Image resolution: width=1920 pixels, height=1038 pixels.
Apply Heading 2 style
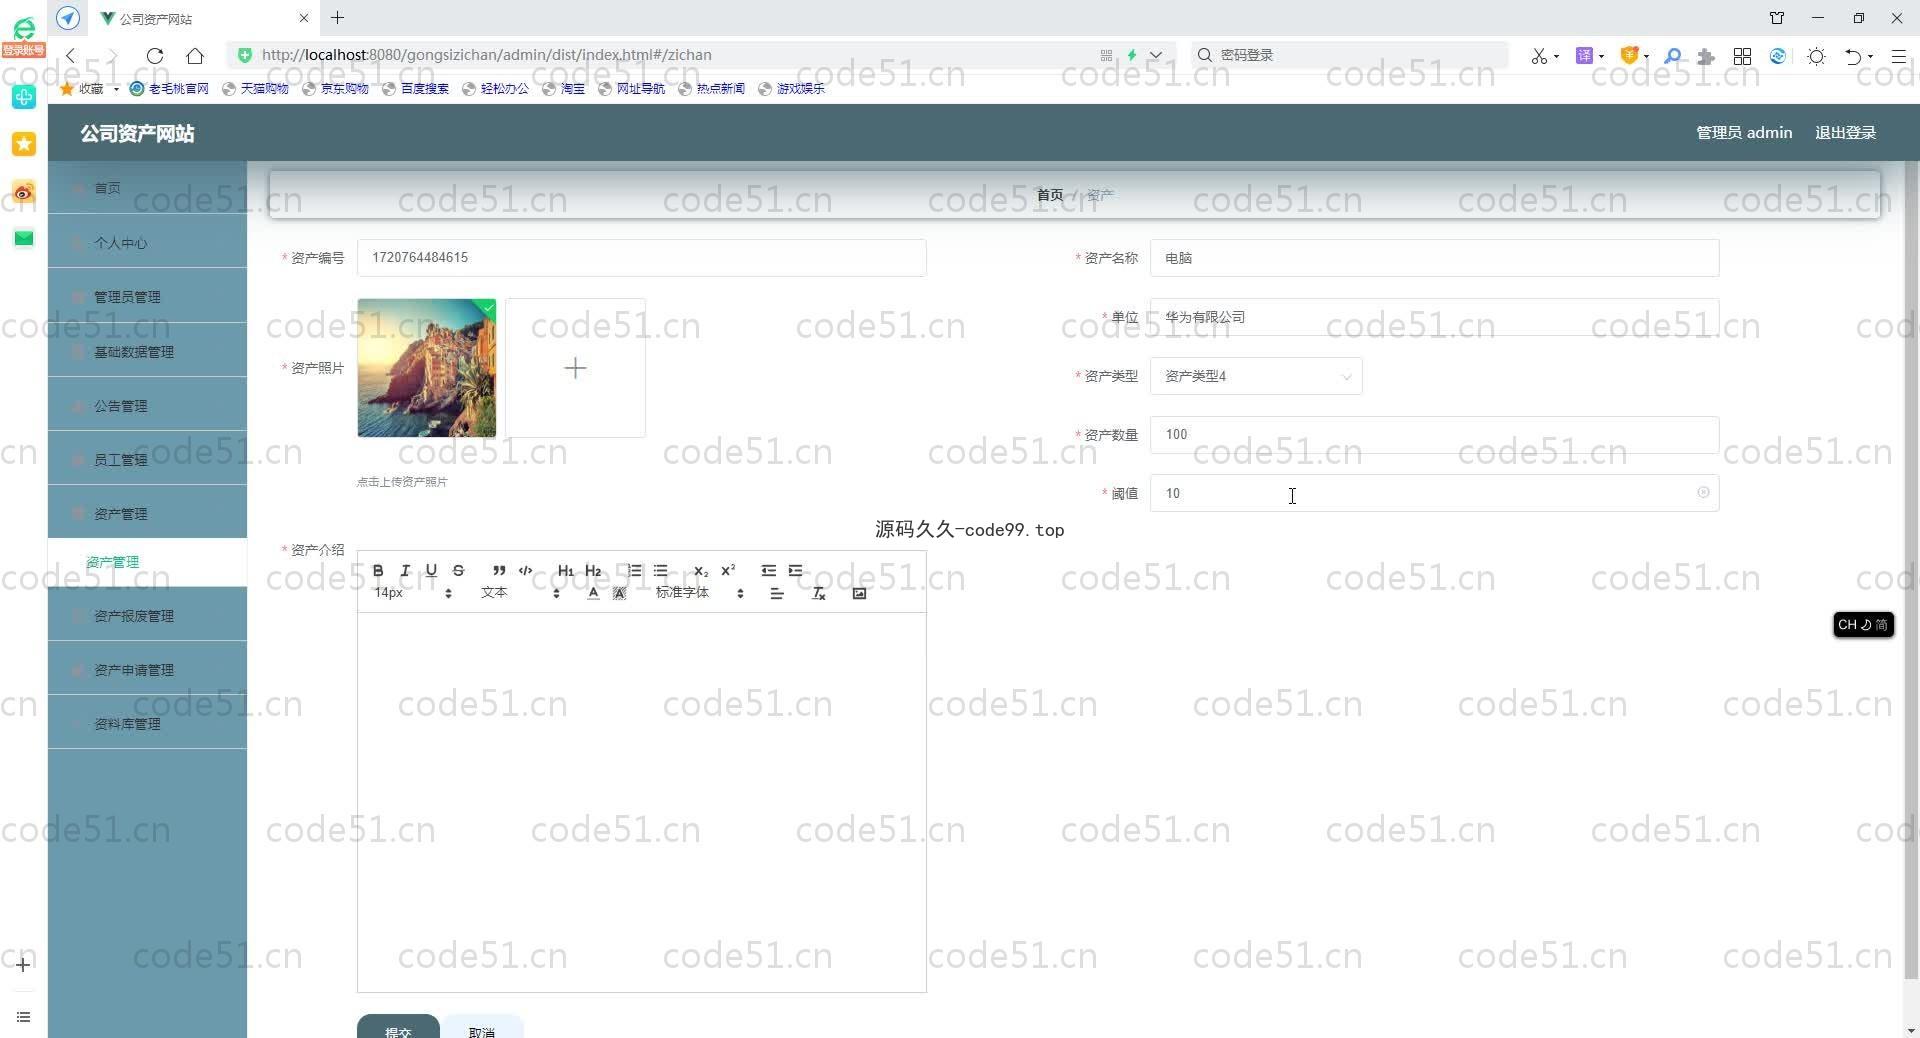point(593,571)
